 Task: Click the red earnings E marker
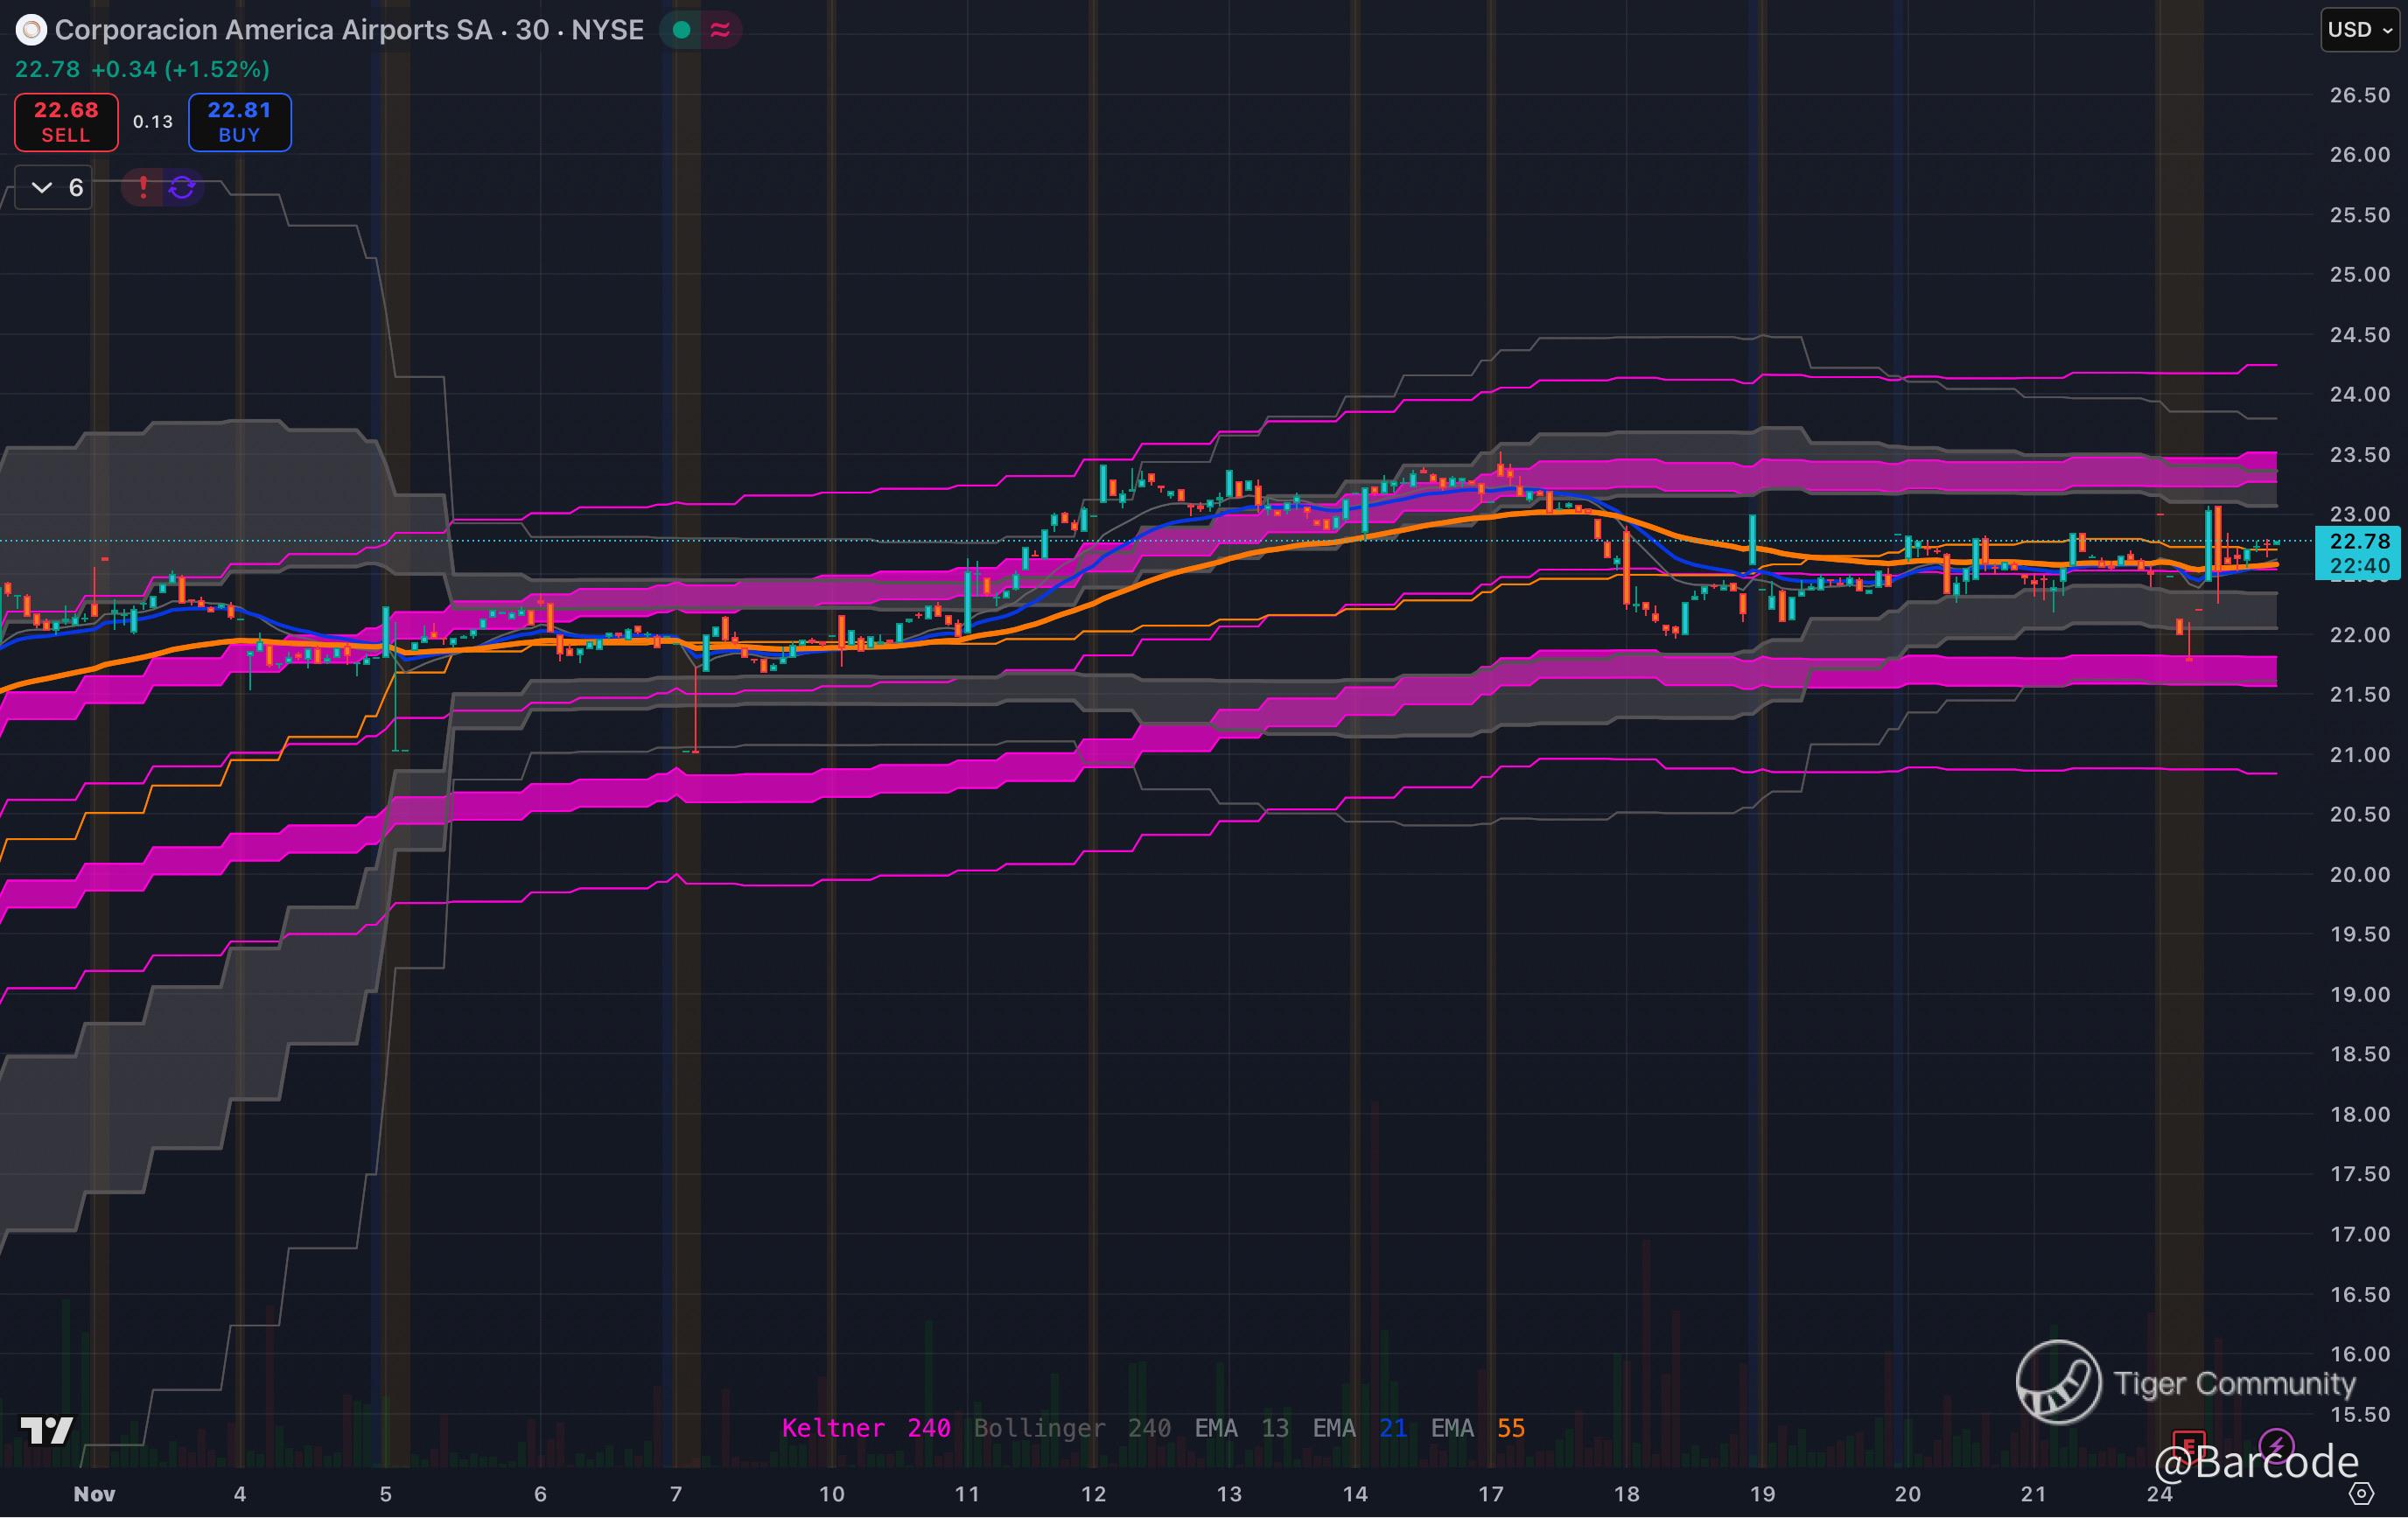coord(2189,1446)
